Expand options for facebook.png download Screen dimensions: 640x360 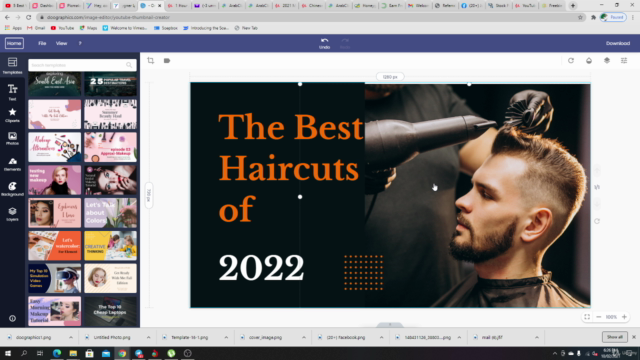381,338
